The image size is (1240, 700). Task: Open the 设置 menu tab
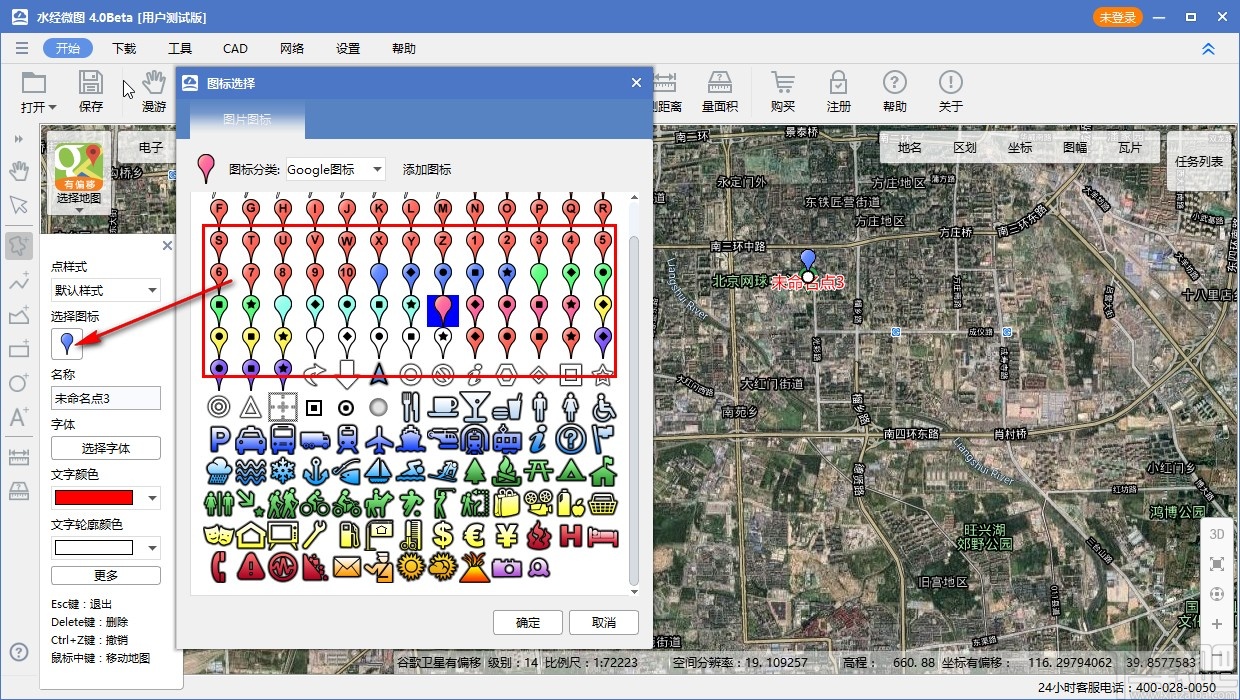(348, 48)
